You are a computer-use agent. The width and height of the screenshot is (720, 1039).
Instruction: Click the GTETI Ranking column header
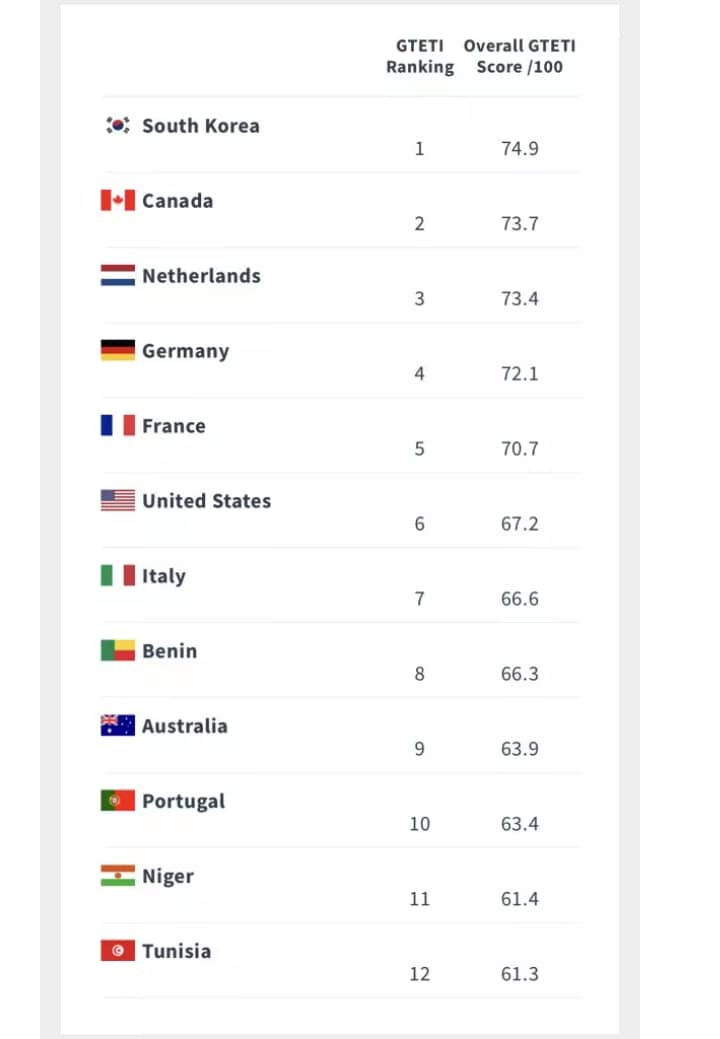(x=420, y=57)
